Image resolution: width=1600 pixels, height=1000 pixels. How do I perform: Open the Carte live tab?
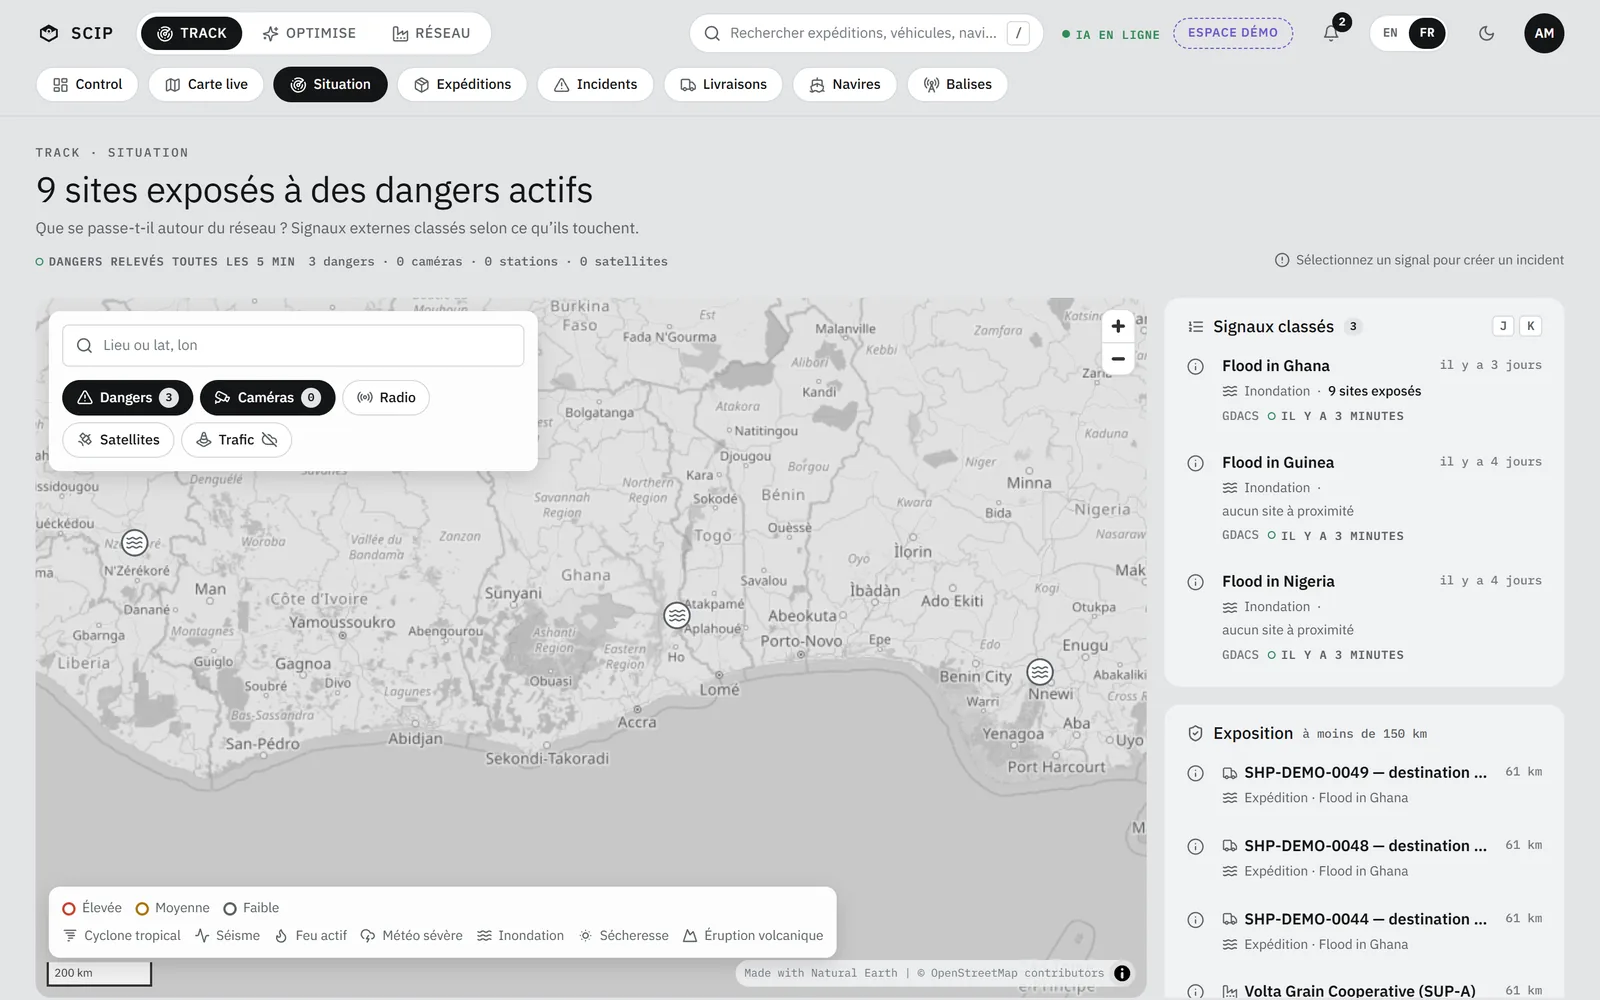[x=206, y=84]
